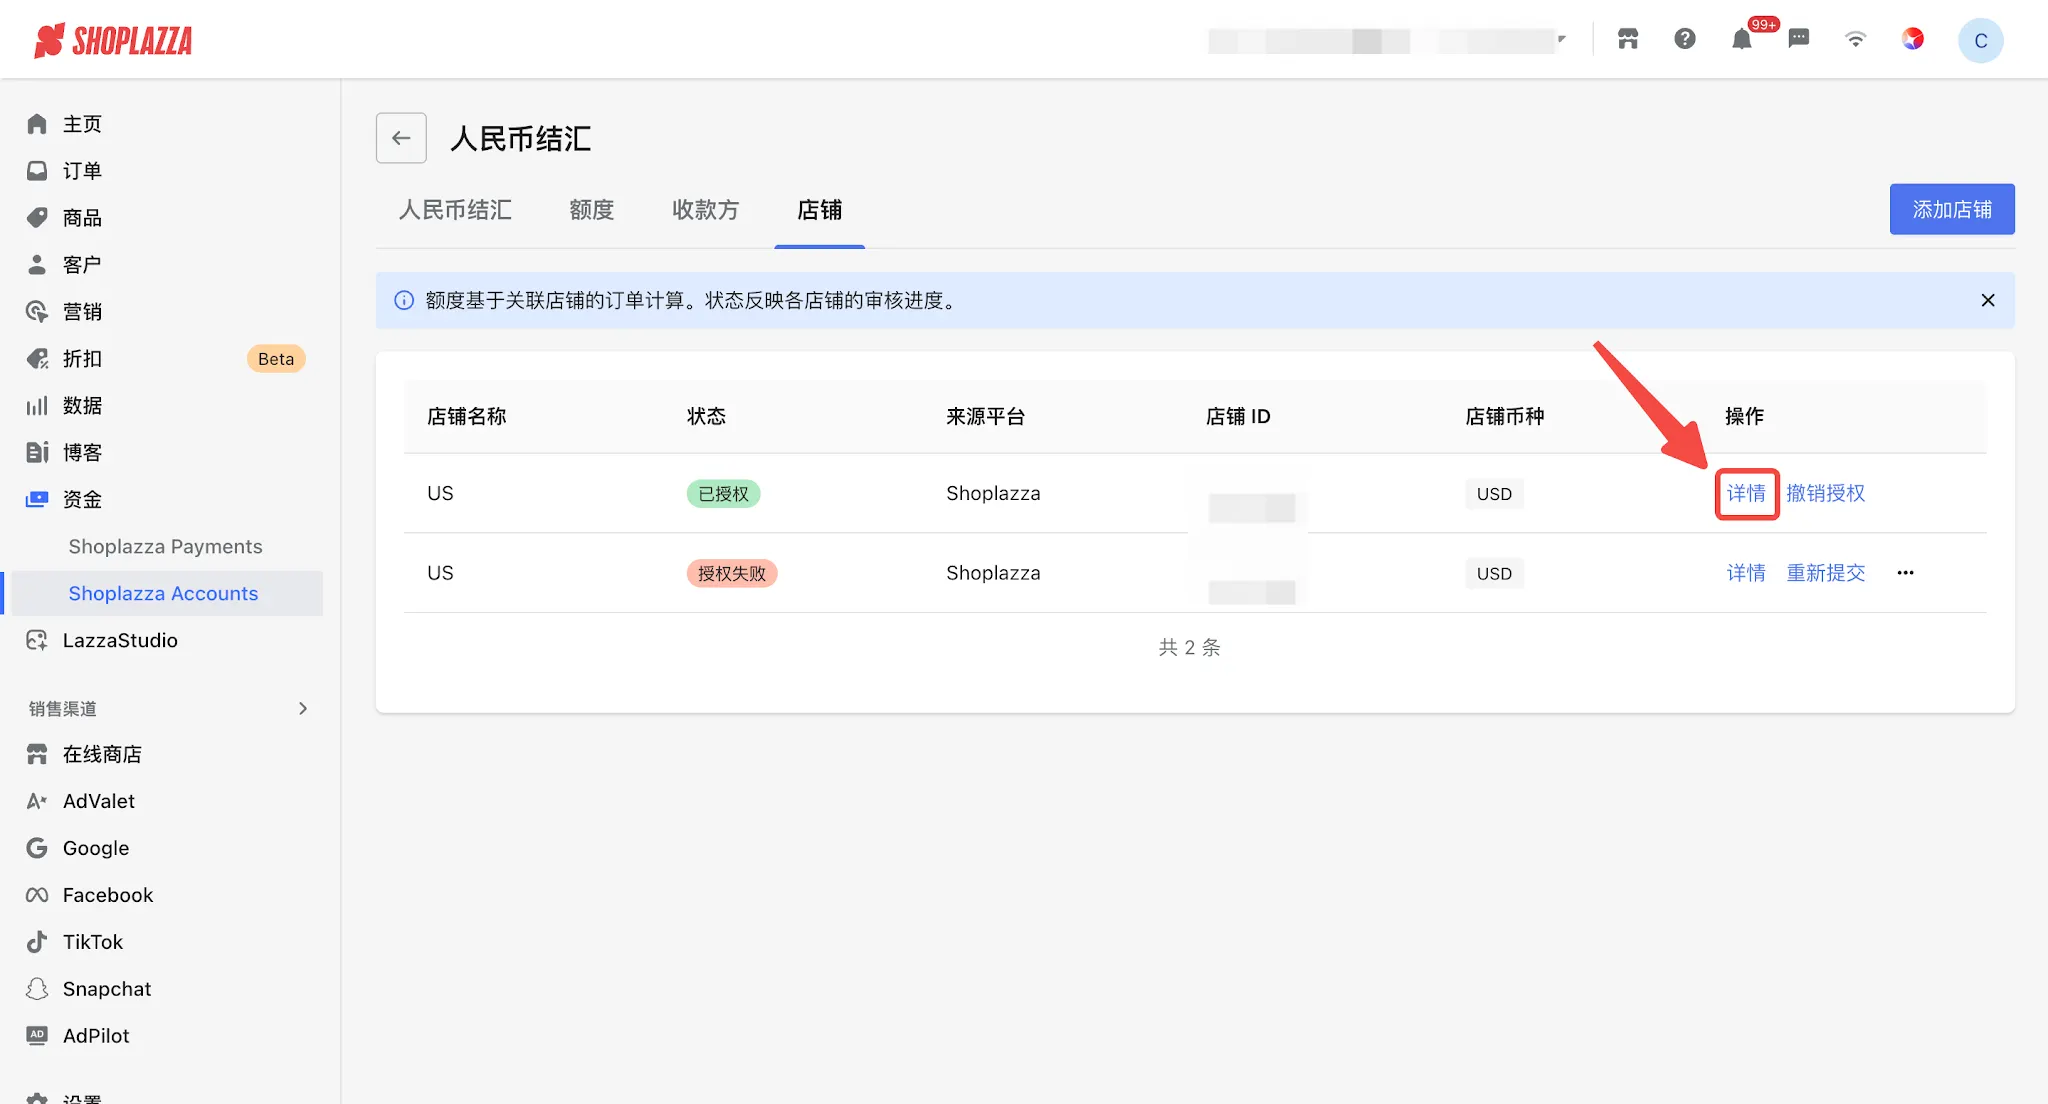Click the 店铺 ID column header
The width and height of the screenshot is (2048, 1104).
(1238, 416)
